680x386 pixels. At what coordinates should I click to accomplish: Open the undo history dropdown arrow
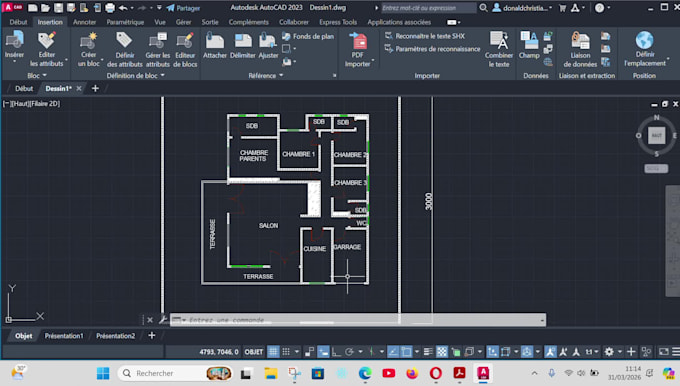(132, 8)
